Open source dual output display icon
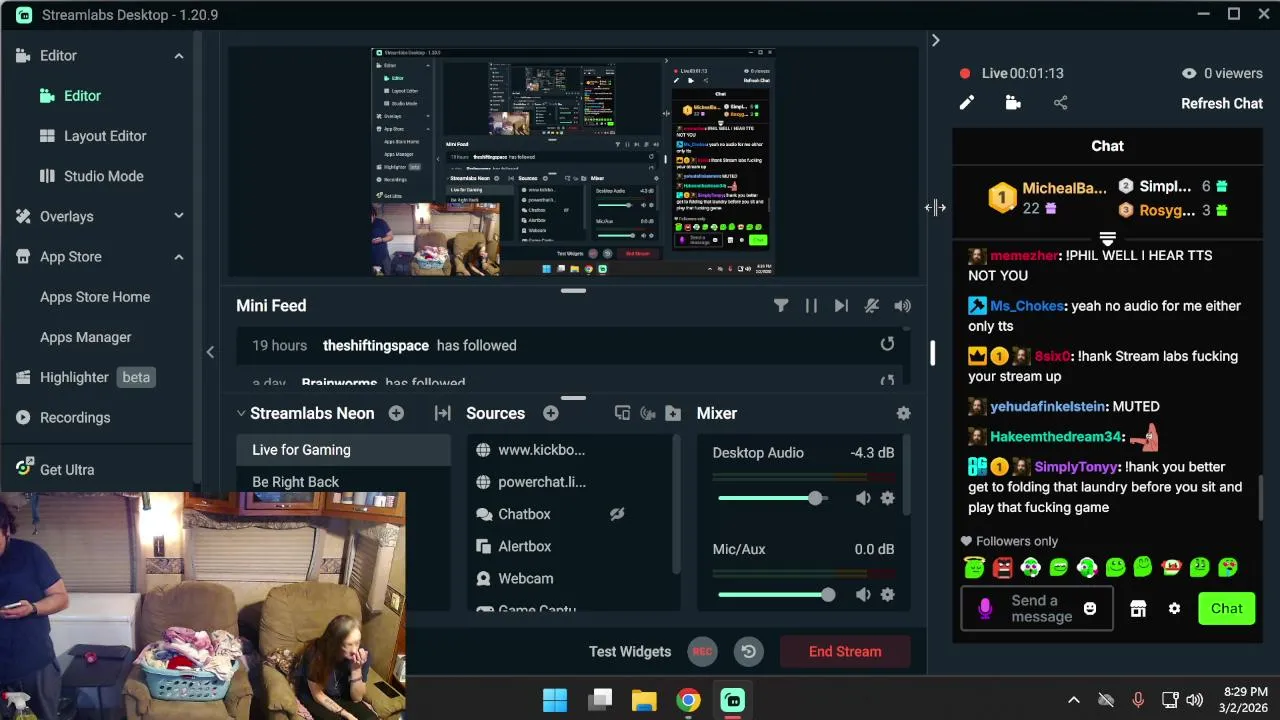The width and height of the screenshot is (1280, 720). click(x=622, y=413)
